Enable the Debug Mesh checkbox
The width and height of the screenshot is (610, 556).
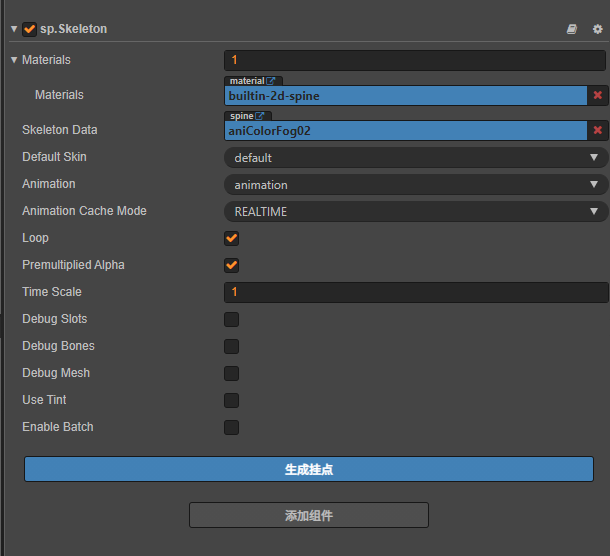(231, 373)
